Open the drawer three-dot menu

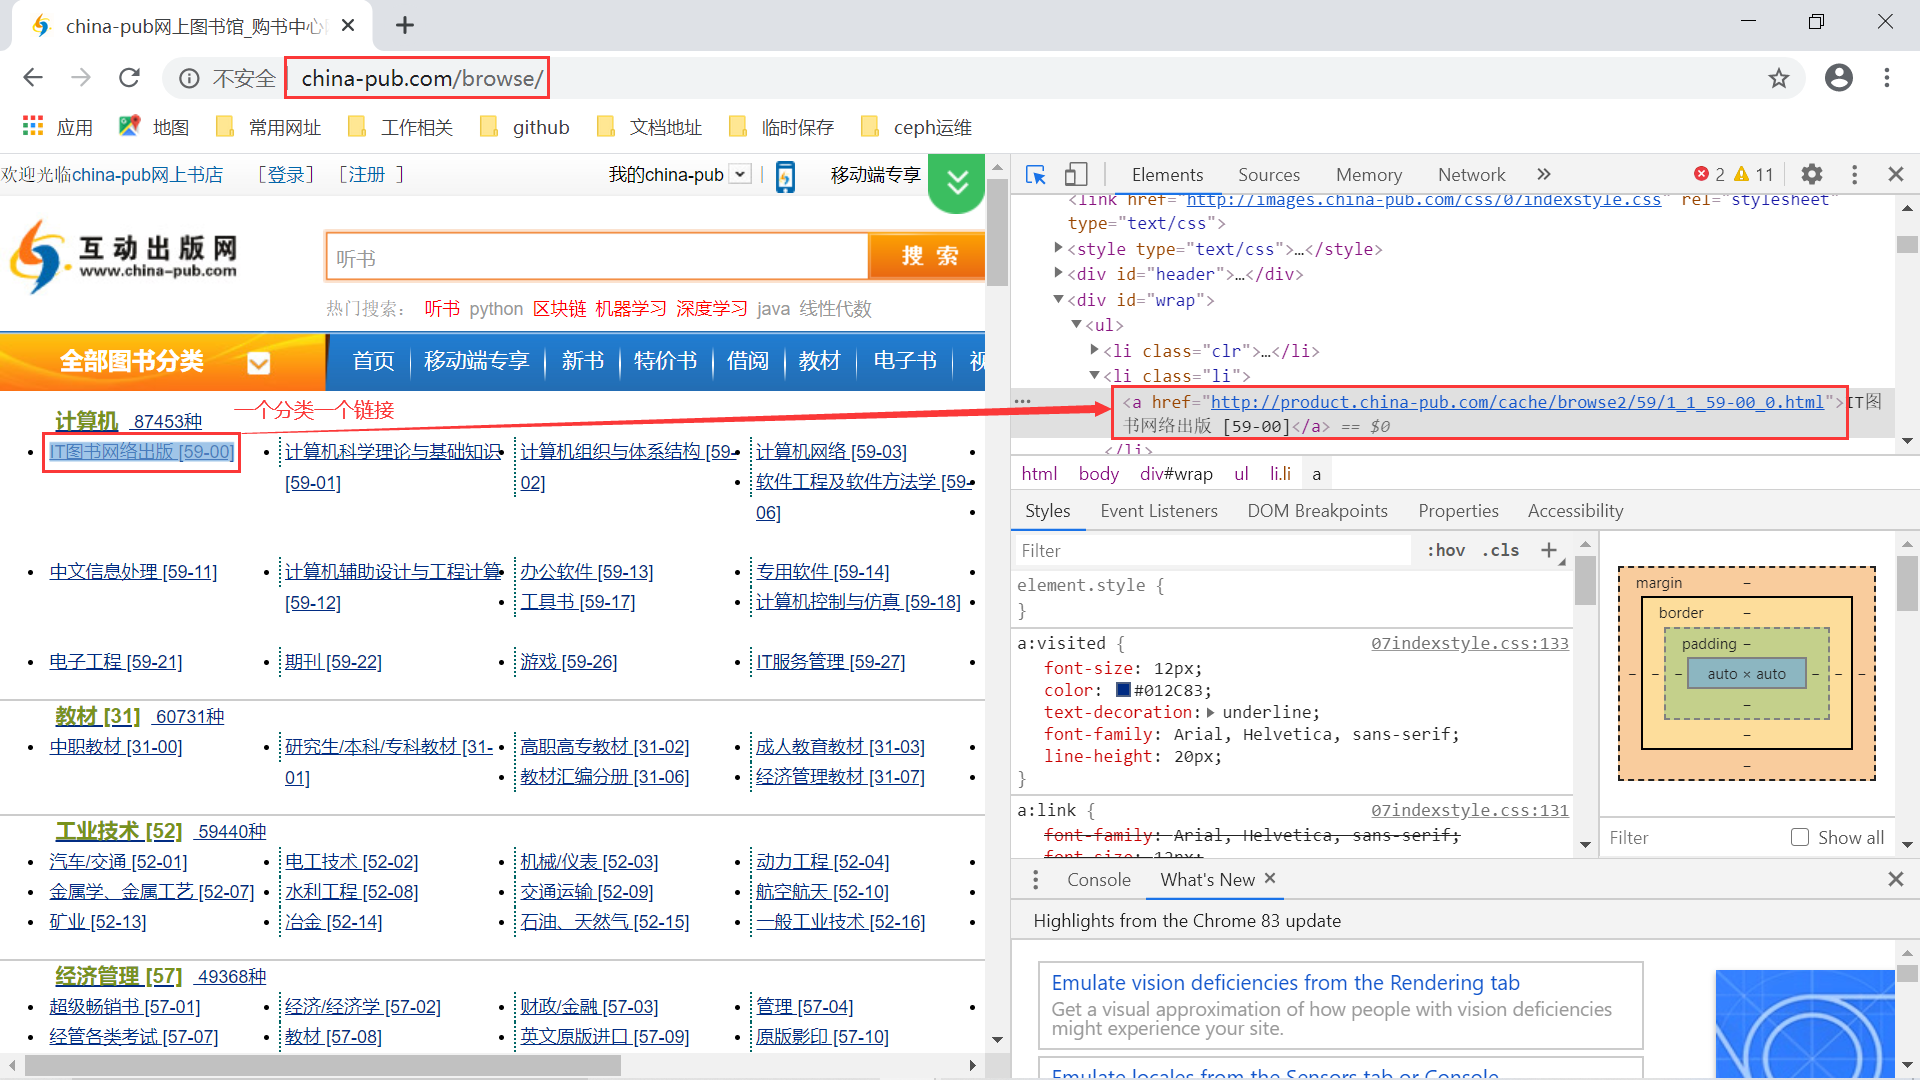pos(1035,880)
